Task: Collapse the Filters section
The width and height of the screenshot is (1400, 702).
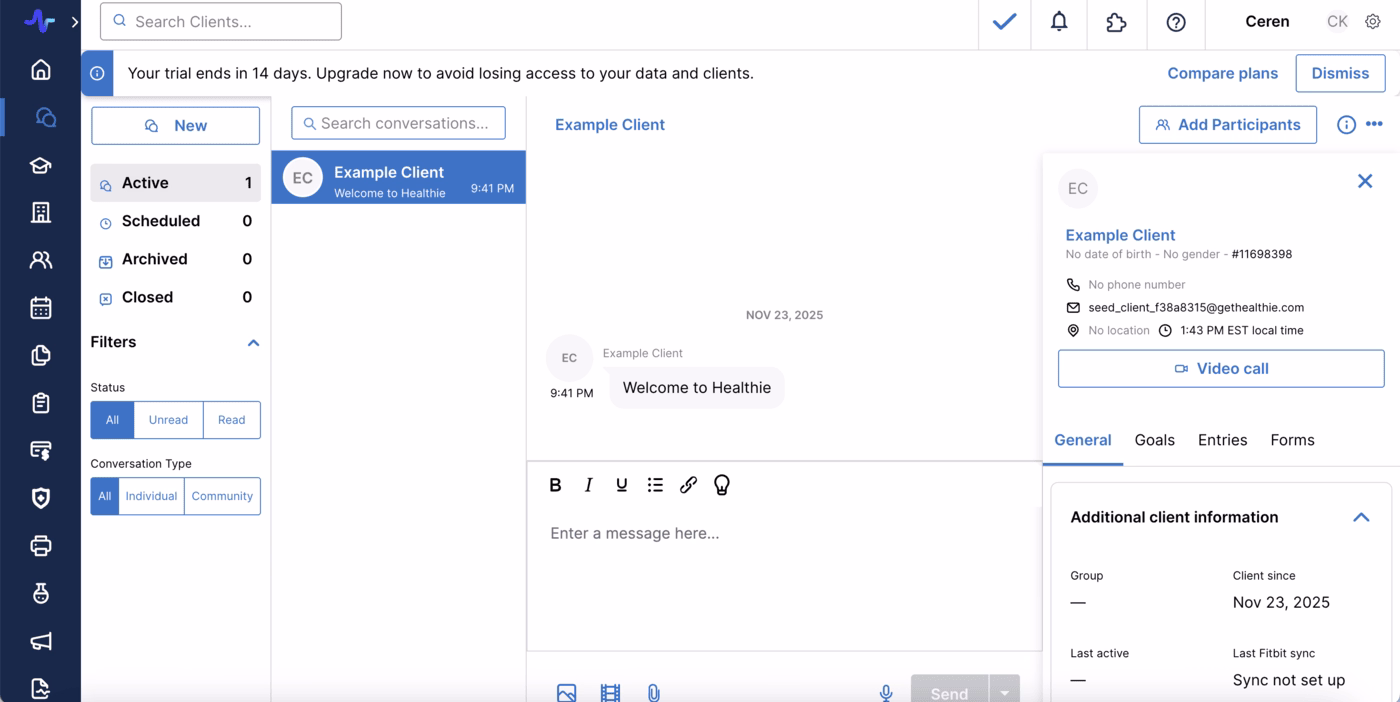Action: point(253,342)
